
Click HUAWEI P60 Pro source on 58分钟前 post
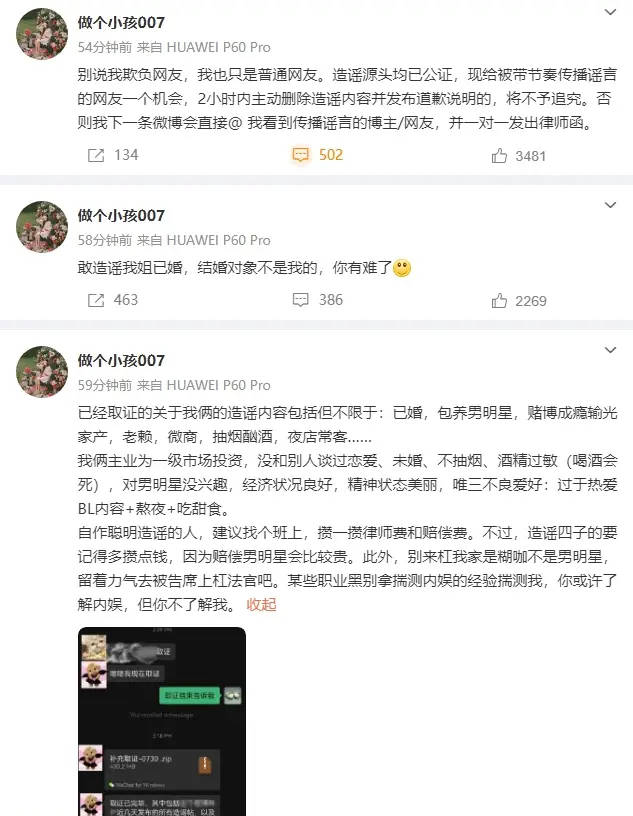(x=219, y=240)
